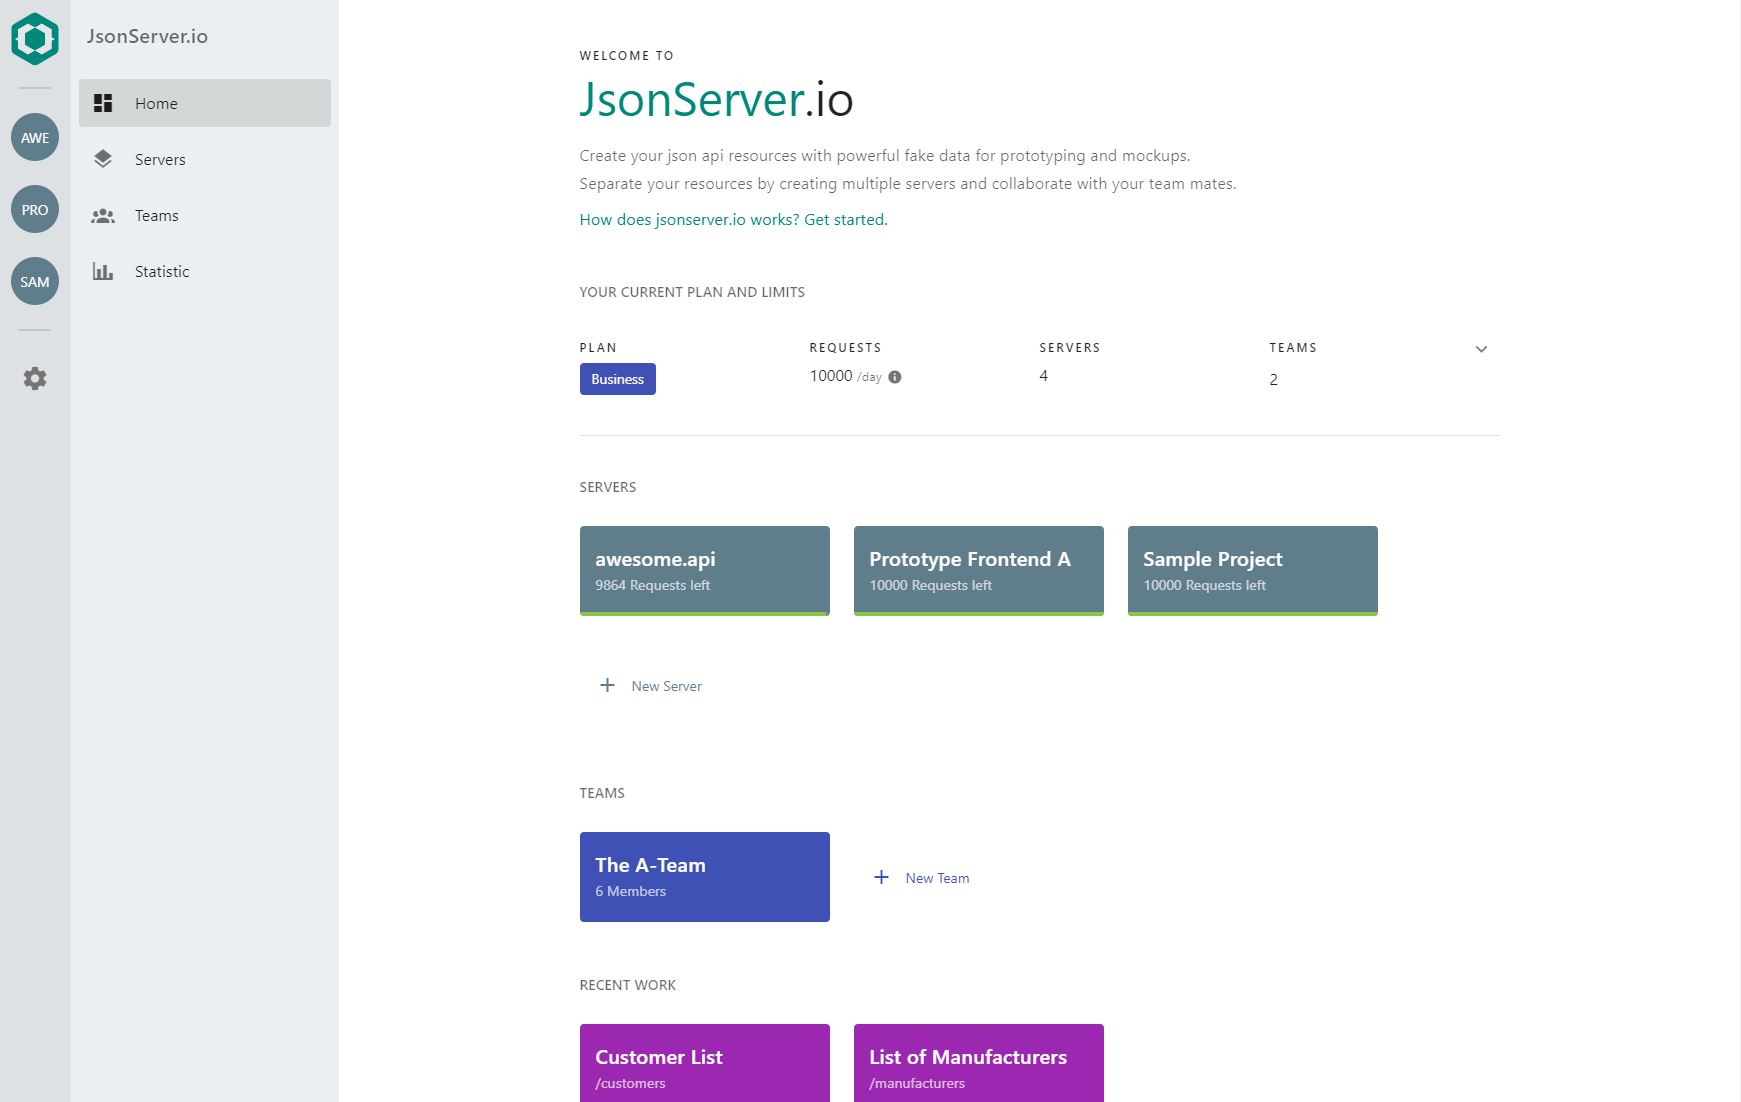The width and height of the screenshot is (1741, 1102).
Task: Select the SAM workspace avatar
Action: [x=35, y=281]
